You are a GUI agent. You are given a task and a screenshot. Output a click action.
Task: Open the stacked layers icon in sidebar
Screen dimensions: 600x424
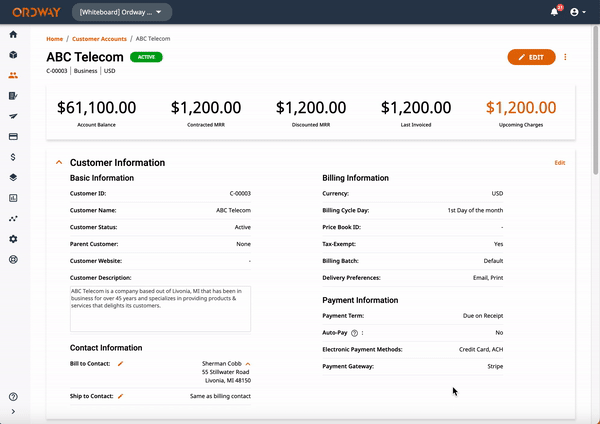coord(13,178)
